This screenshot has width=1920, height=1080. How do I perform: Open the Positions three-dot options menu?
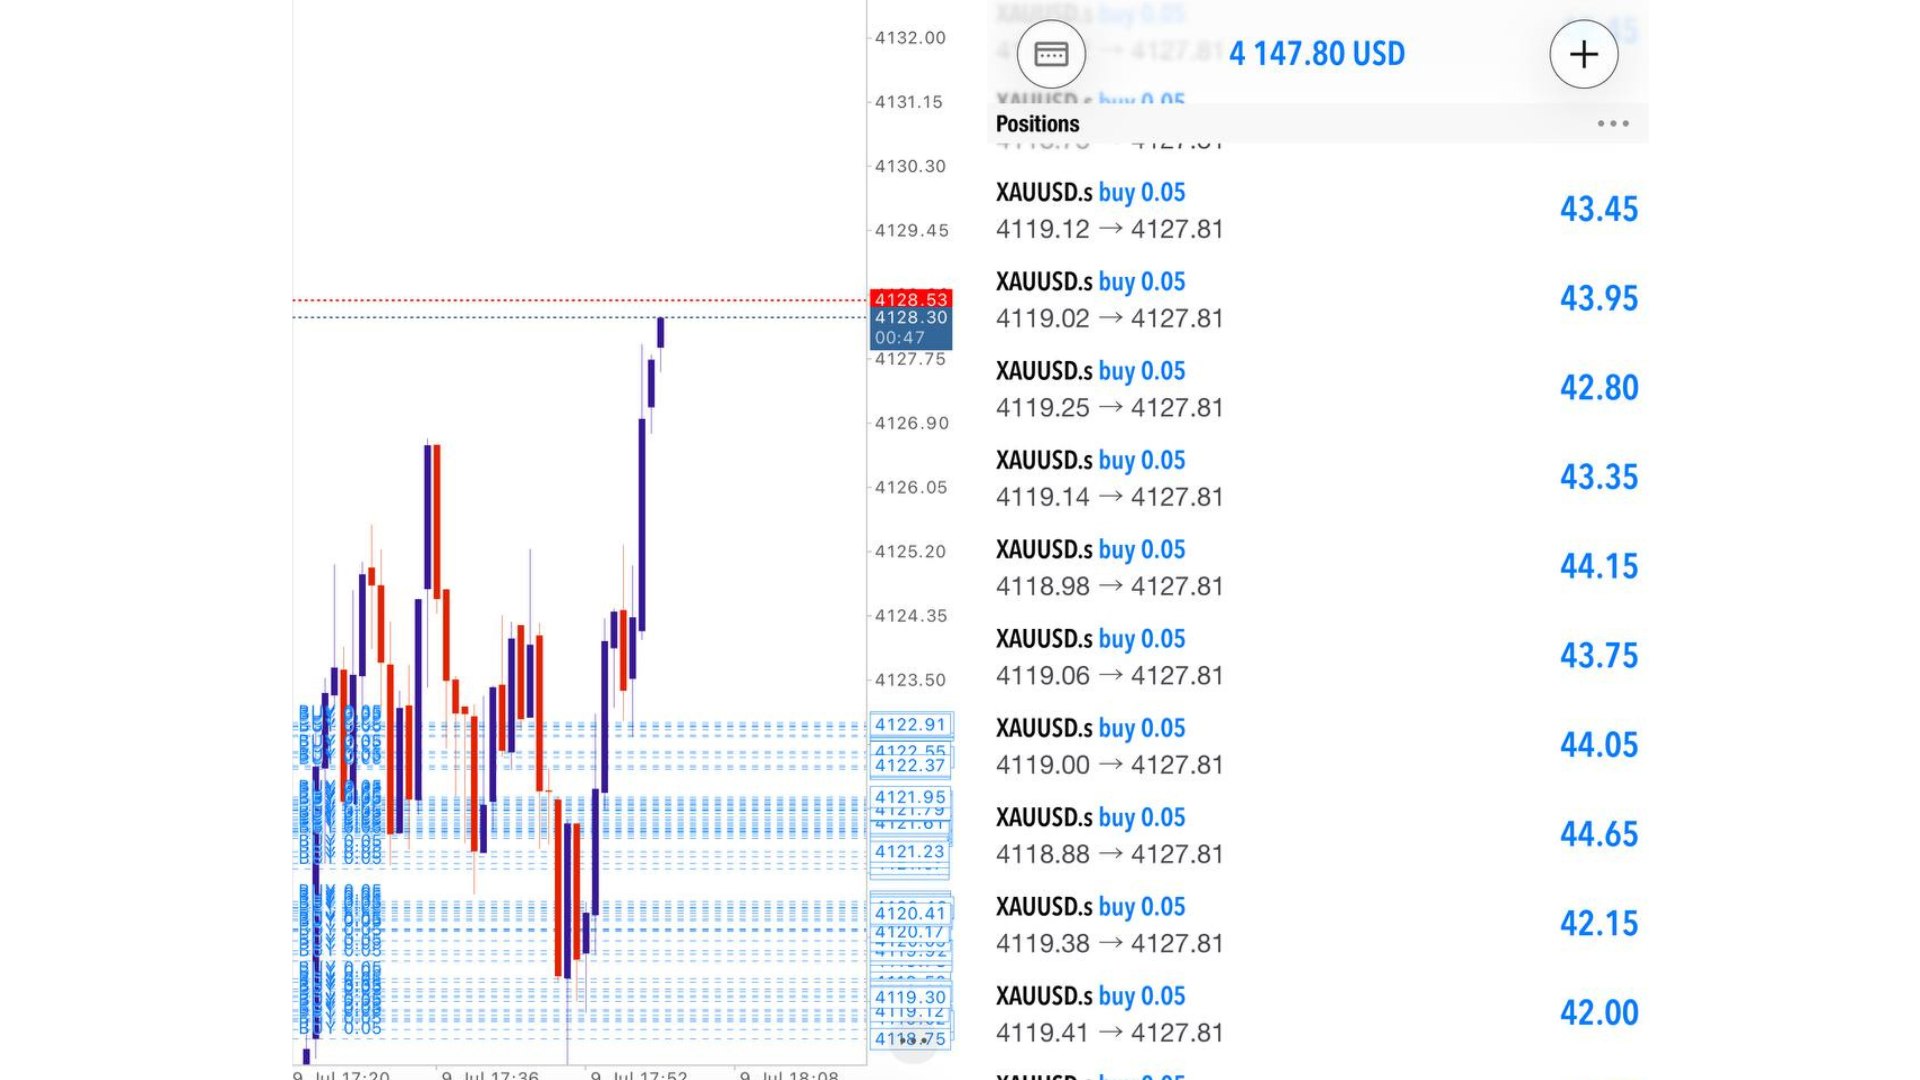[x=1613, y=124]
